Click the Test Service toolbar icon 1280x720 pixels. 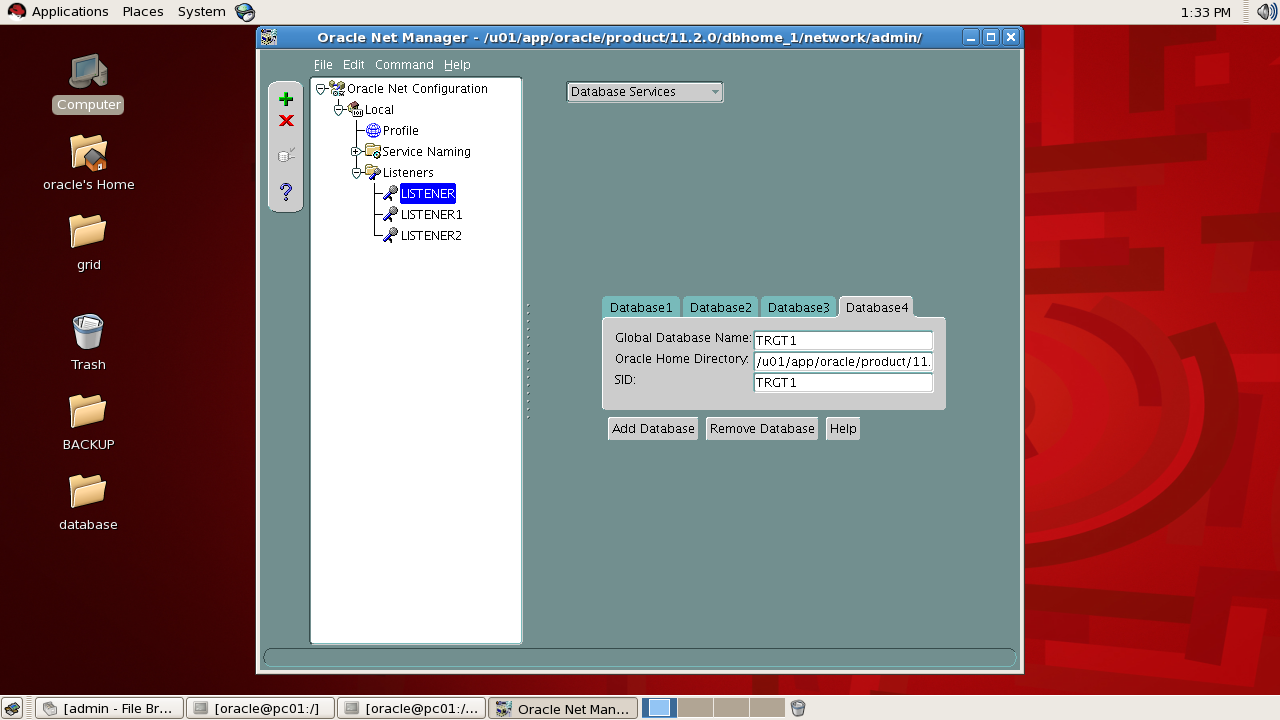click(286, 155)
